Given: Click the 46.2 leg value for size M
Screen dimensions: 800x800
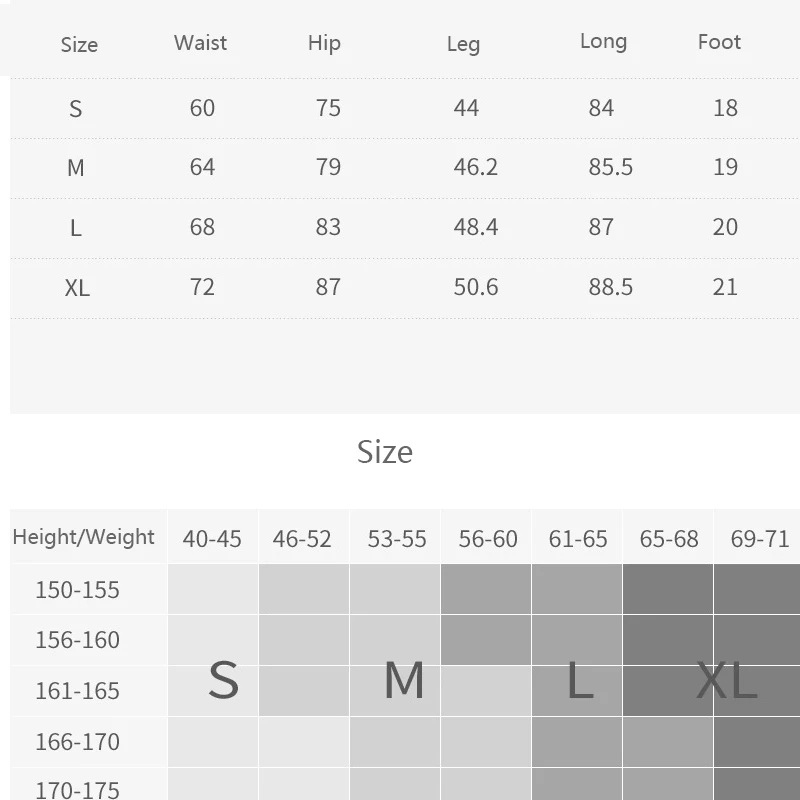Looking at the screenshot, I should (475, 167).
